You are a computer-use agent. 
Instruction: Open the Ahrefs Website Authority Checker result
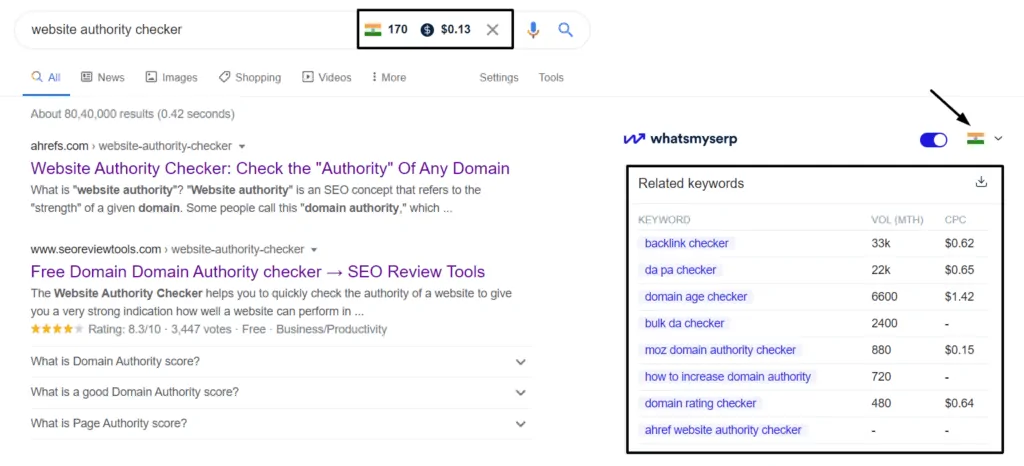[270, 168]
